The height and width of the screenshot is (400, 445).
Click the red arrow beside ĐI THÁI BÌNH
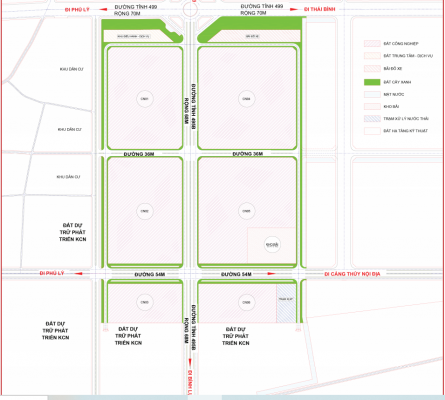[294, 9]
